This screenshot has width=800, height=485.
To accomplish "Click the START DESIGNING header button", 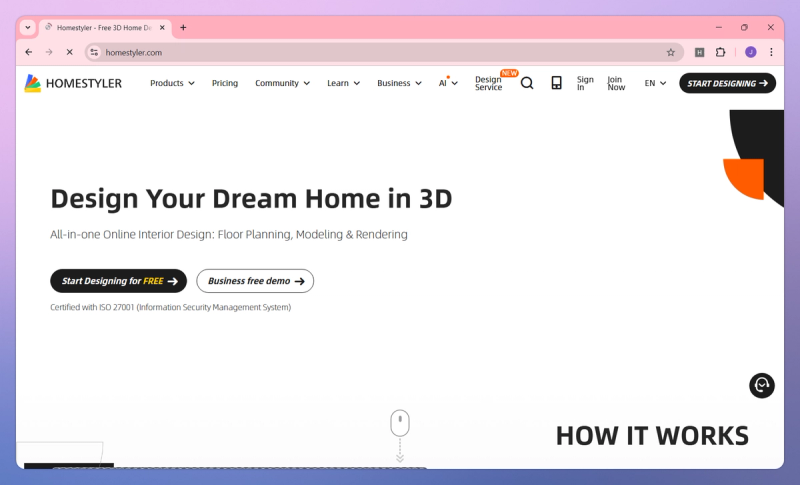I will click(x=727, y=83).
